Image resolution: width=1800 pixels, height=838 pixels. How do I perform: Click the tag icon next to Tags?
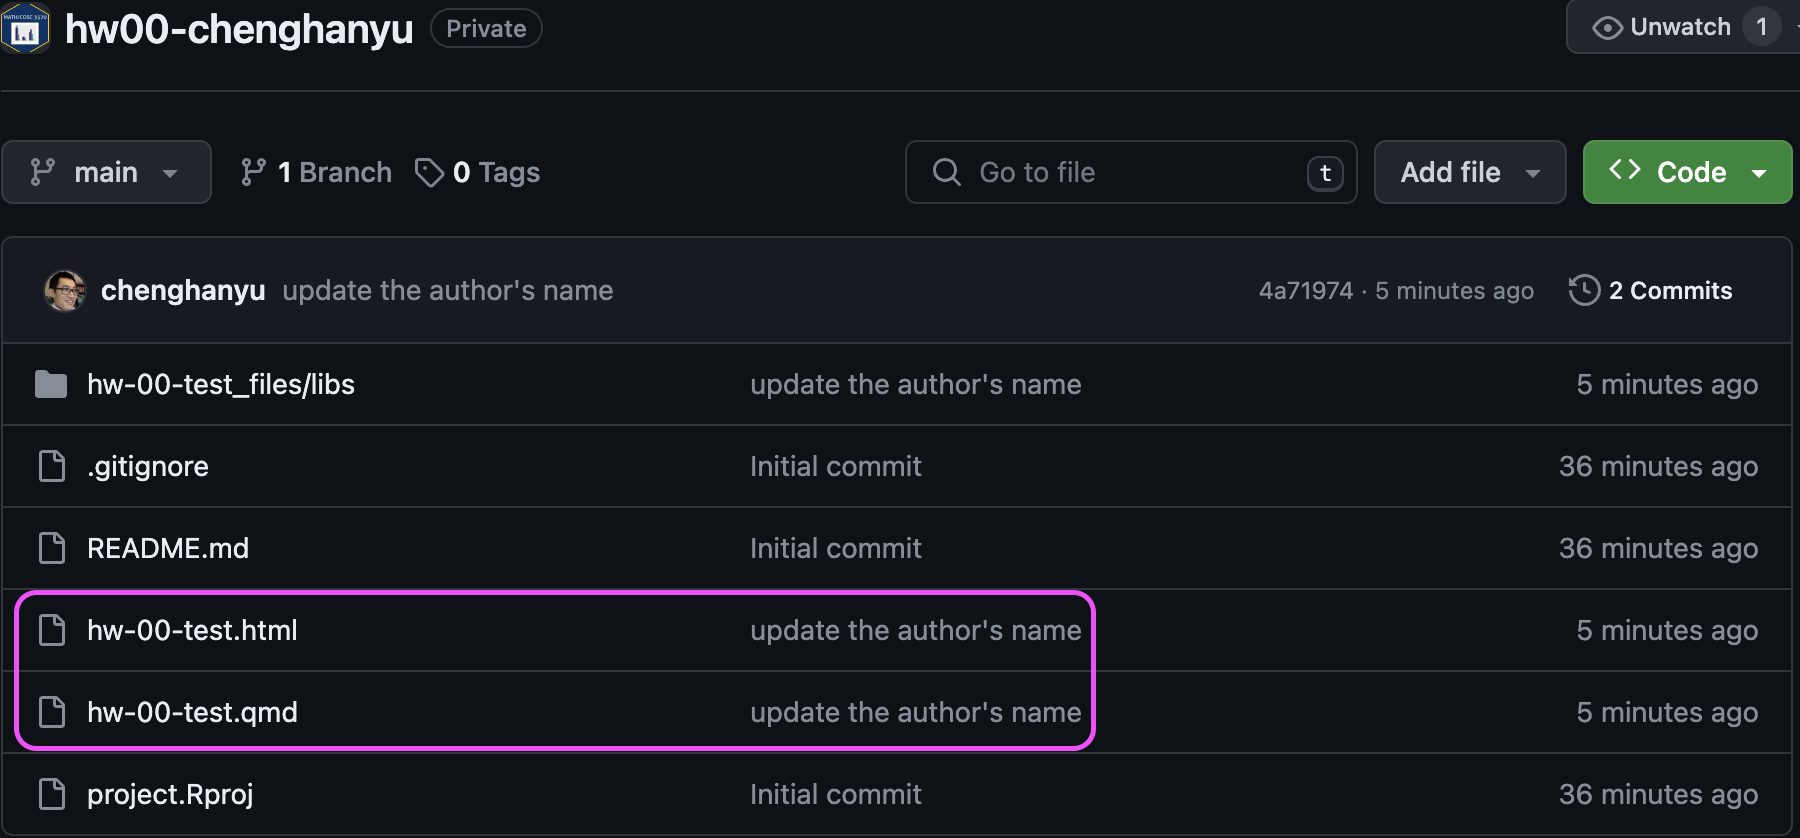click(429, 172)
